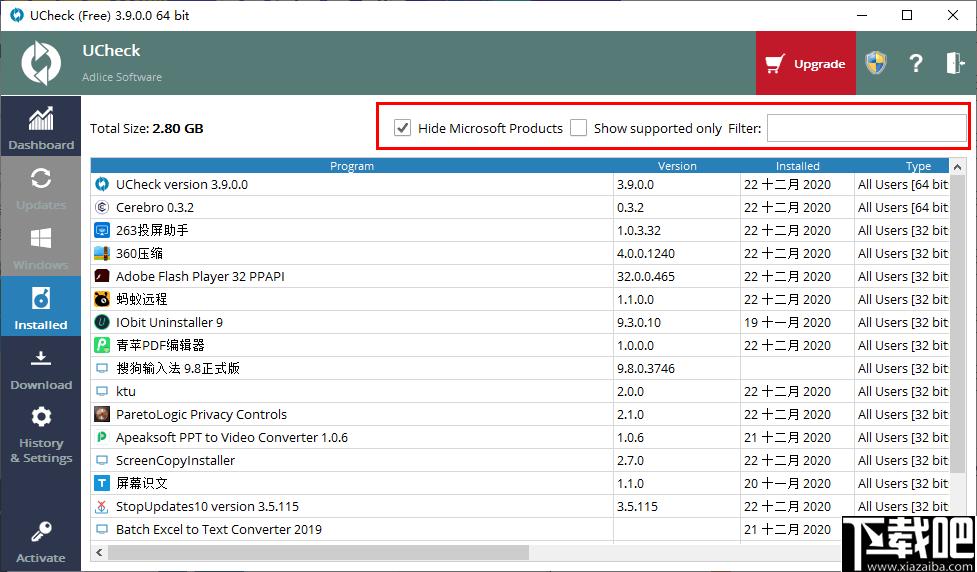Minimize the UCheck window
This screenshot has height=572, width=977.
[x=862, y=15]
